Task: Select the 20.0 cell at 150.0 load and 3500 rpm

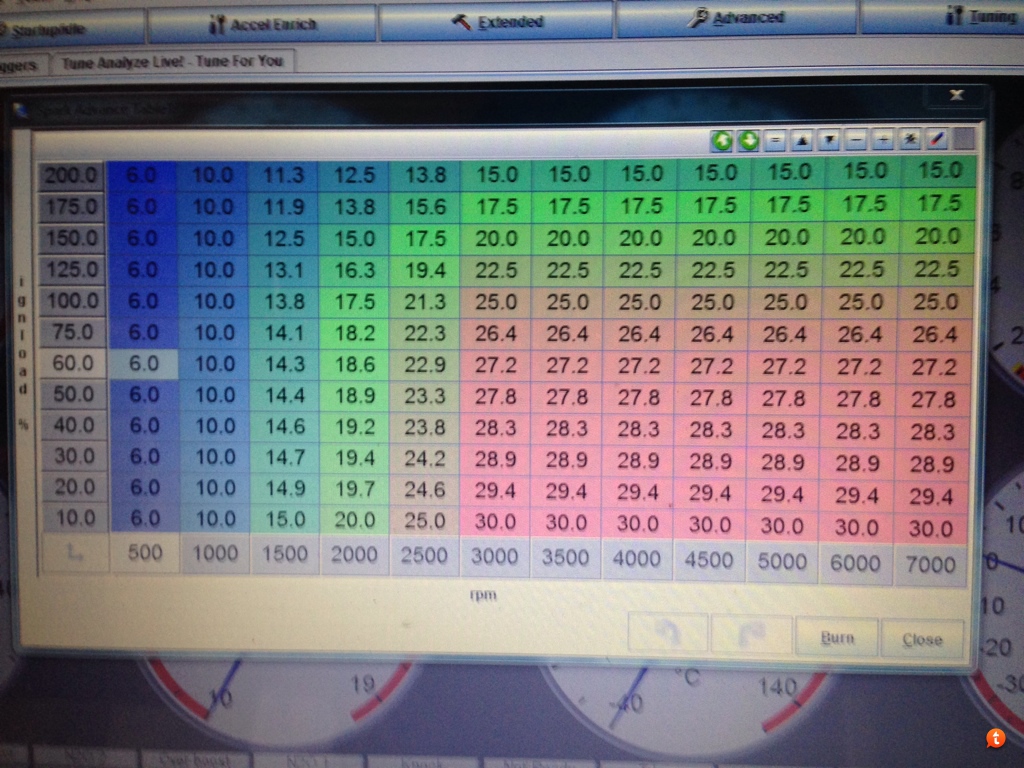Action: pos(568,238)
